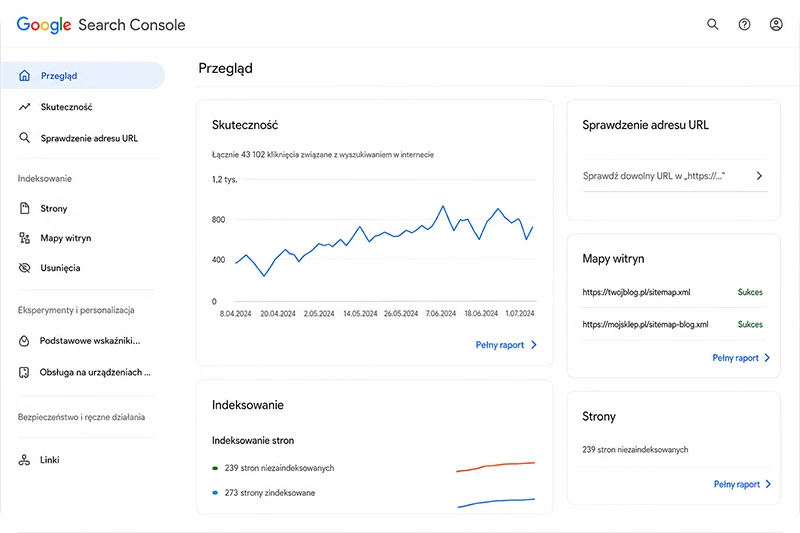Click the Mapy witryn card heading
This screenshot has width=800, height=533.
click(x=613, y=259)
